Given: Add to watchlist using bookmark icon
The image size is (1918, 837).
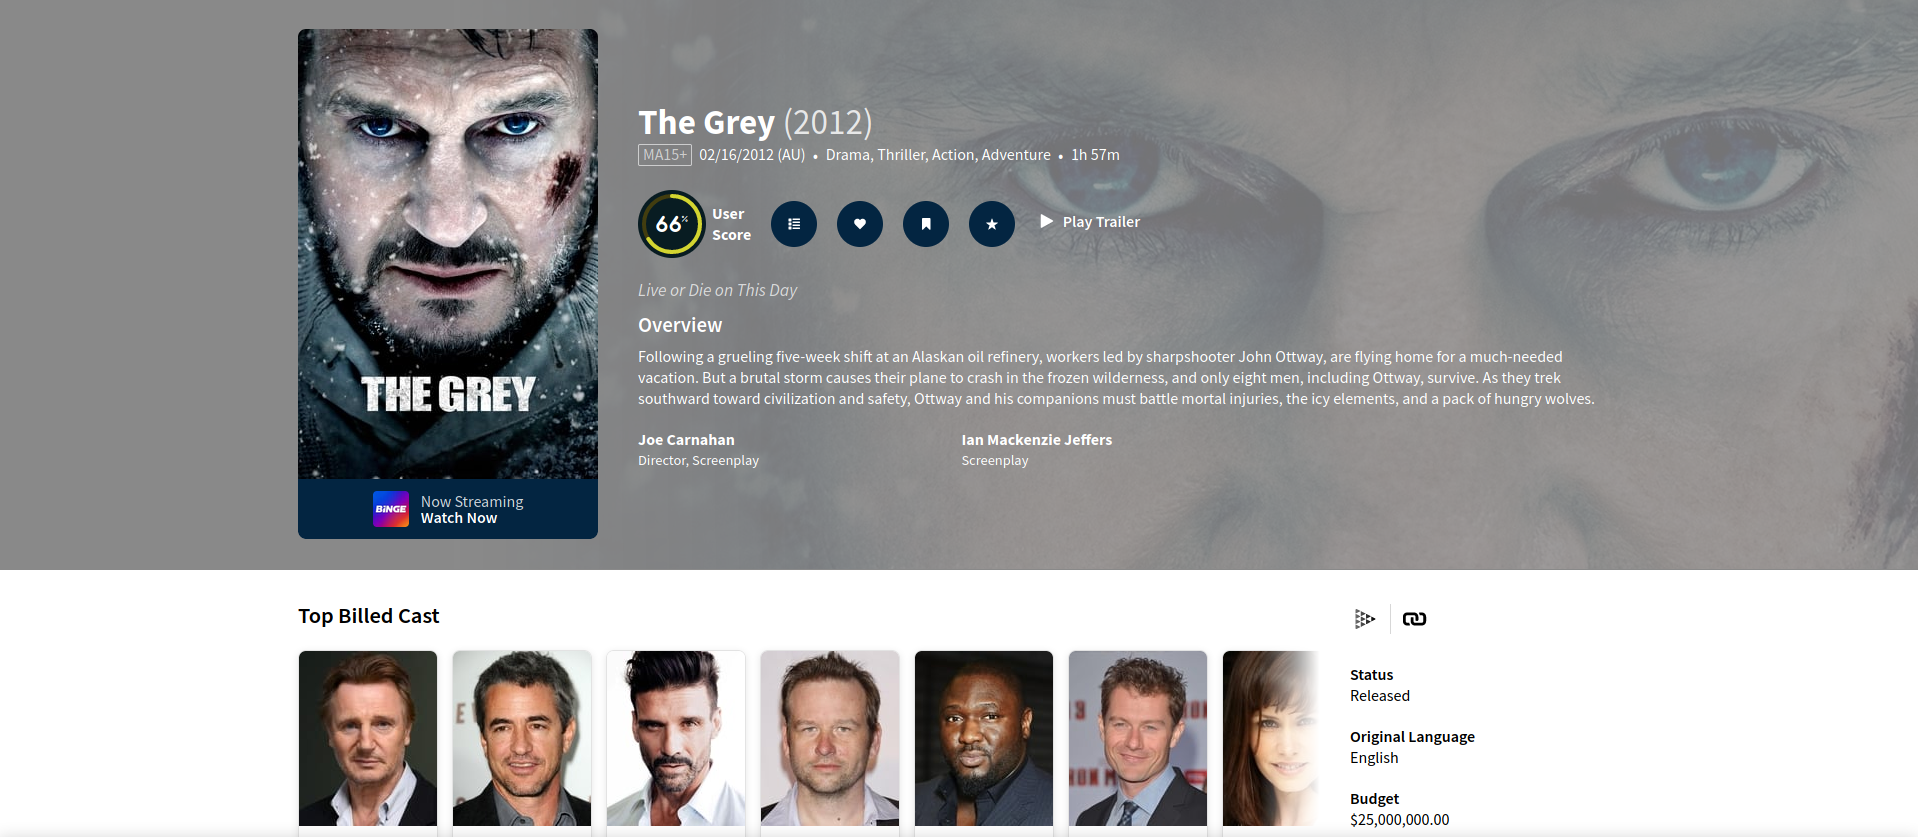Looking at the screenshot, I should [x=926, y=224].
